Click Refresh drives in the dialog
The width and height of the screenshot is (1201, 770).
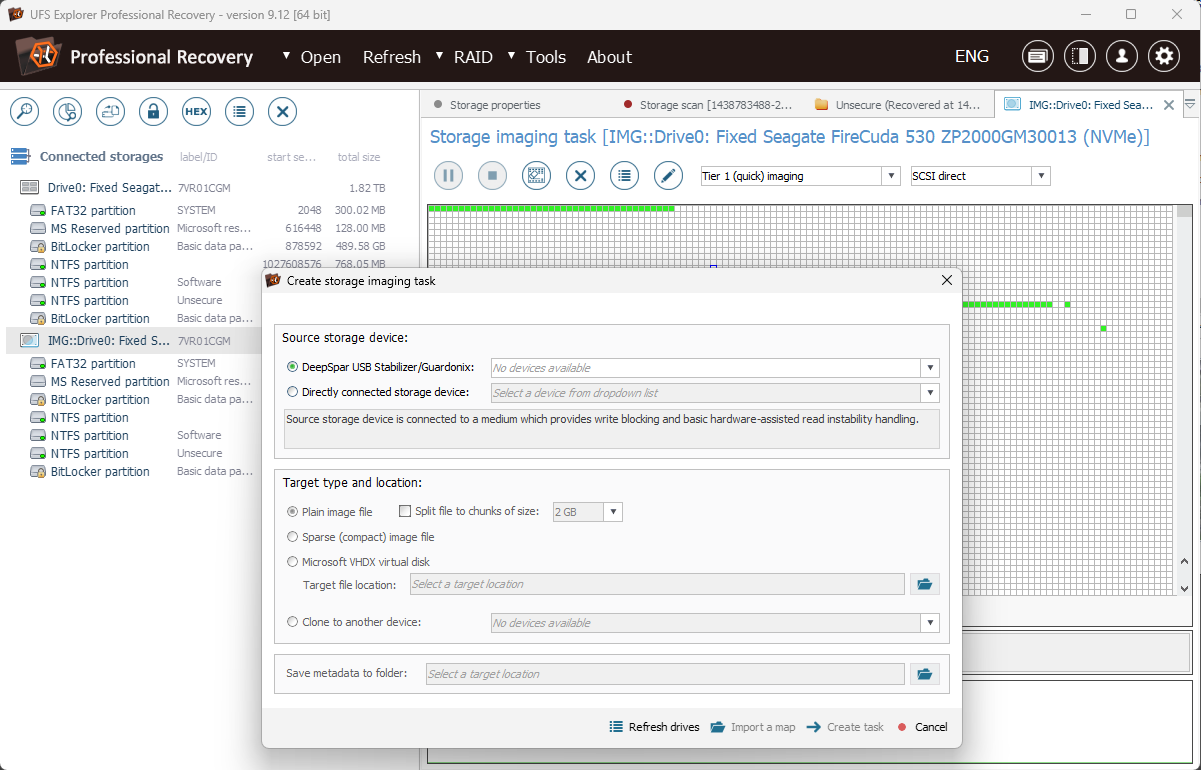click(x=654, y=727)
